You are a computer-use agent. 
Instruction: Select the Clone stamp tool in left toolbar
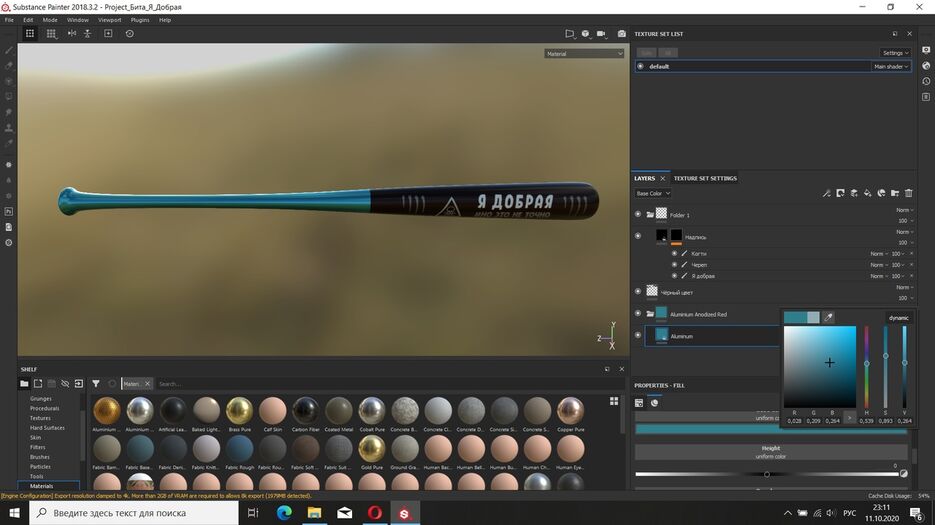(9, 128)
